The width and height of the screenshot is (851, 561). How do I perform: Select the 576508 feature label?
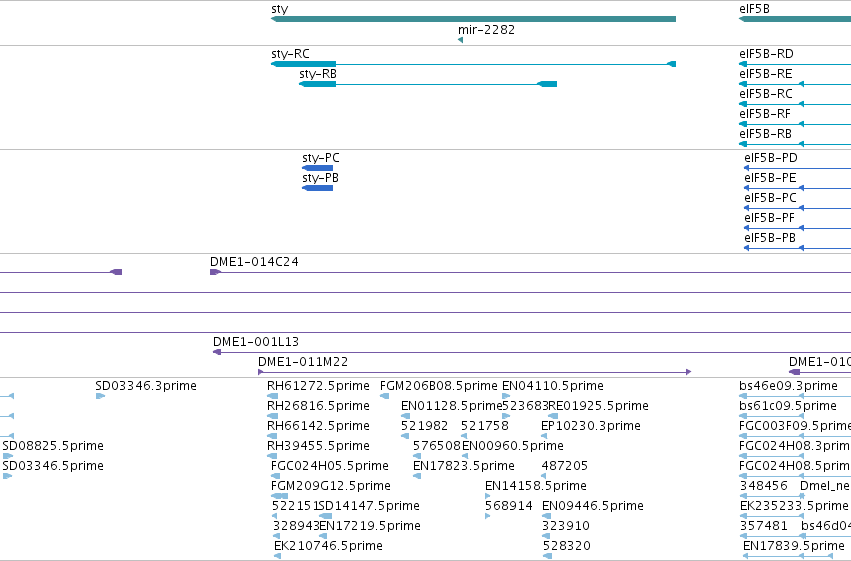[437, 446]
